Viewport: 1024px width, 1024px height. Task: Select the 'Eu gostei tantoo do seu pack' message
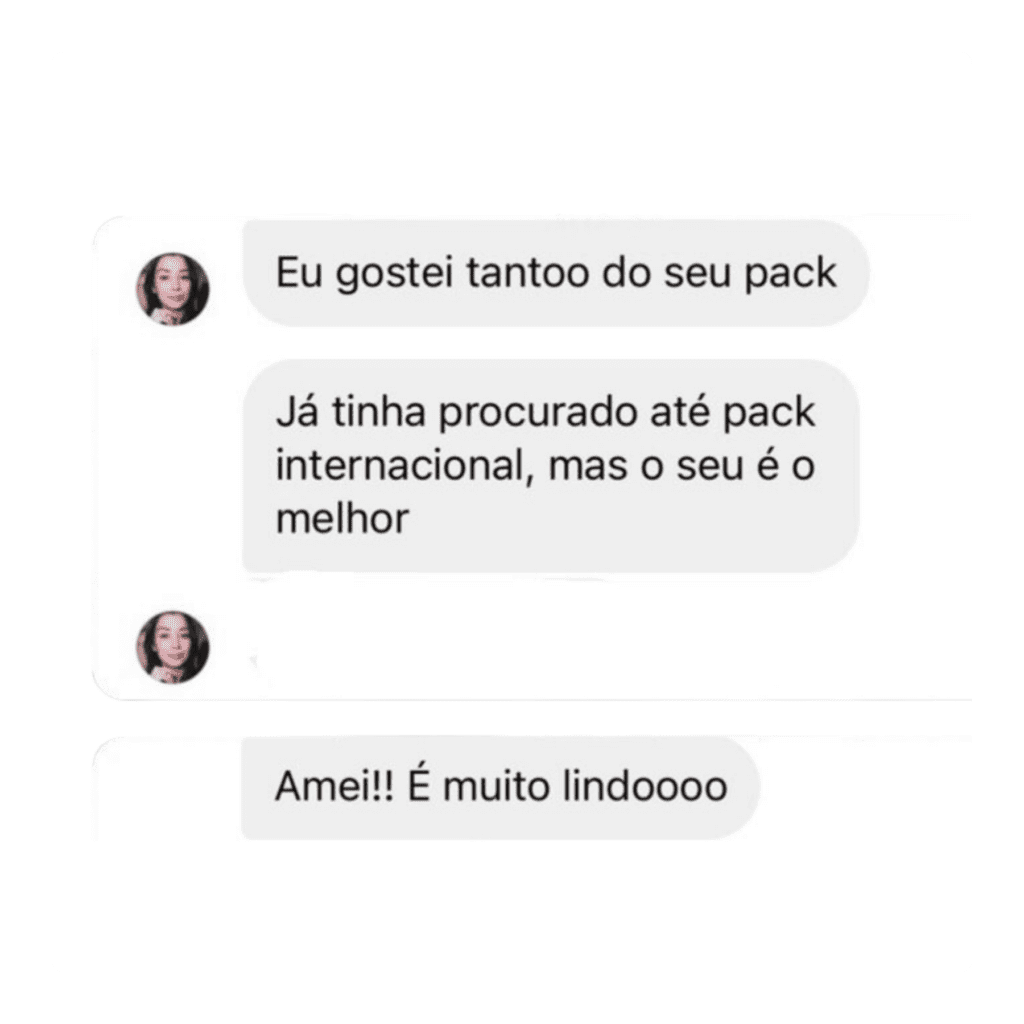(x=556, y=273)
